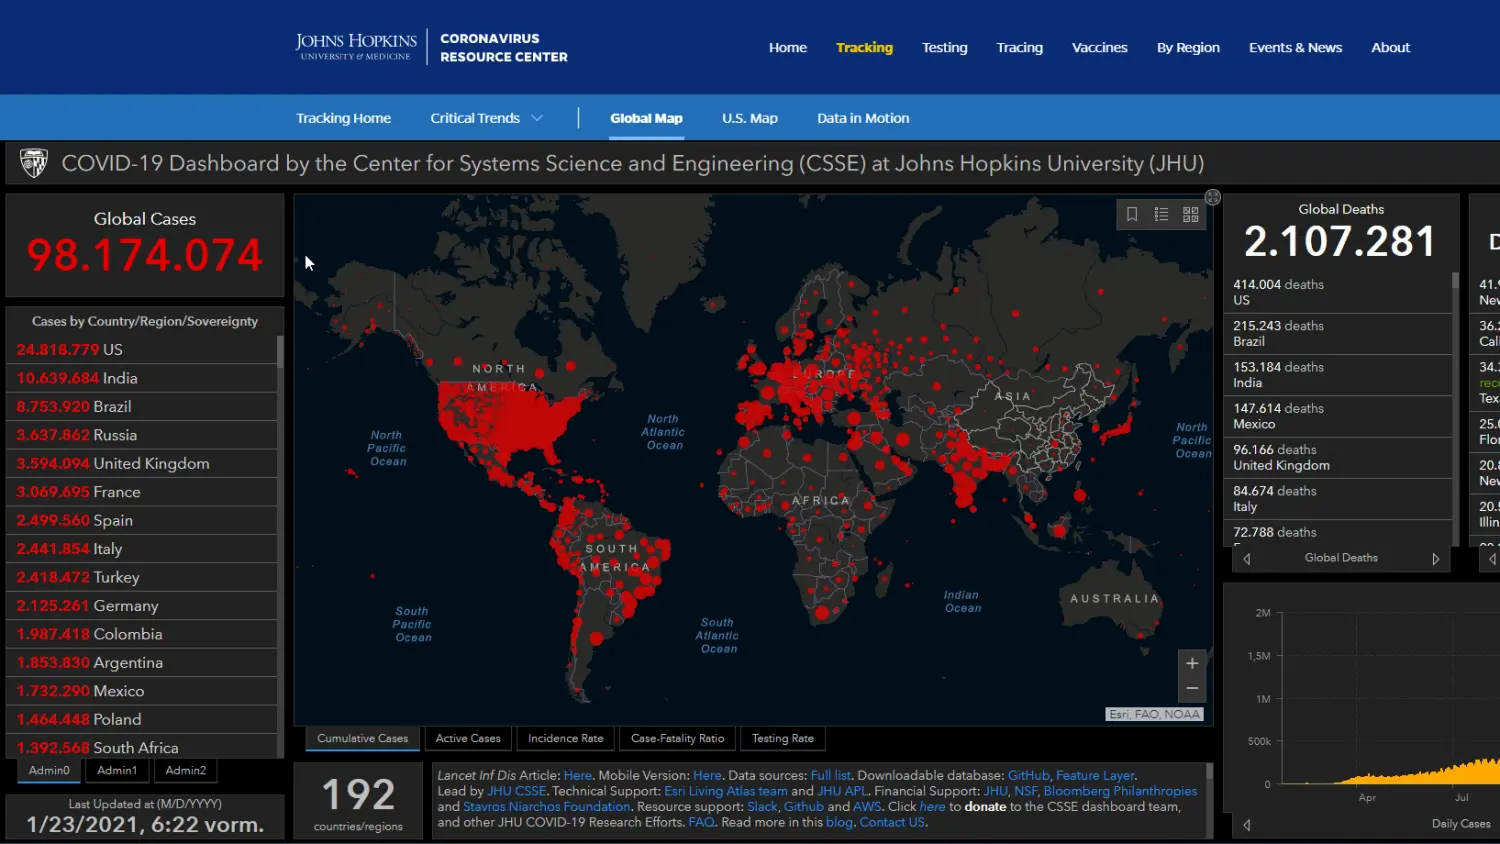Show the Incidence Rate map layer

[x=566, y=739]
